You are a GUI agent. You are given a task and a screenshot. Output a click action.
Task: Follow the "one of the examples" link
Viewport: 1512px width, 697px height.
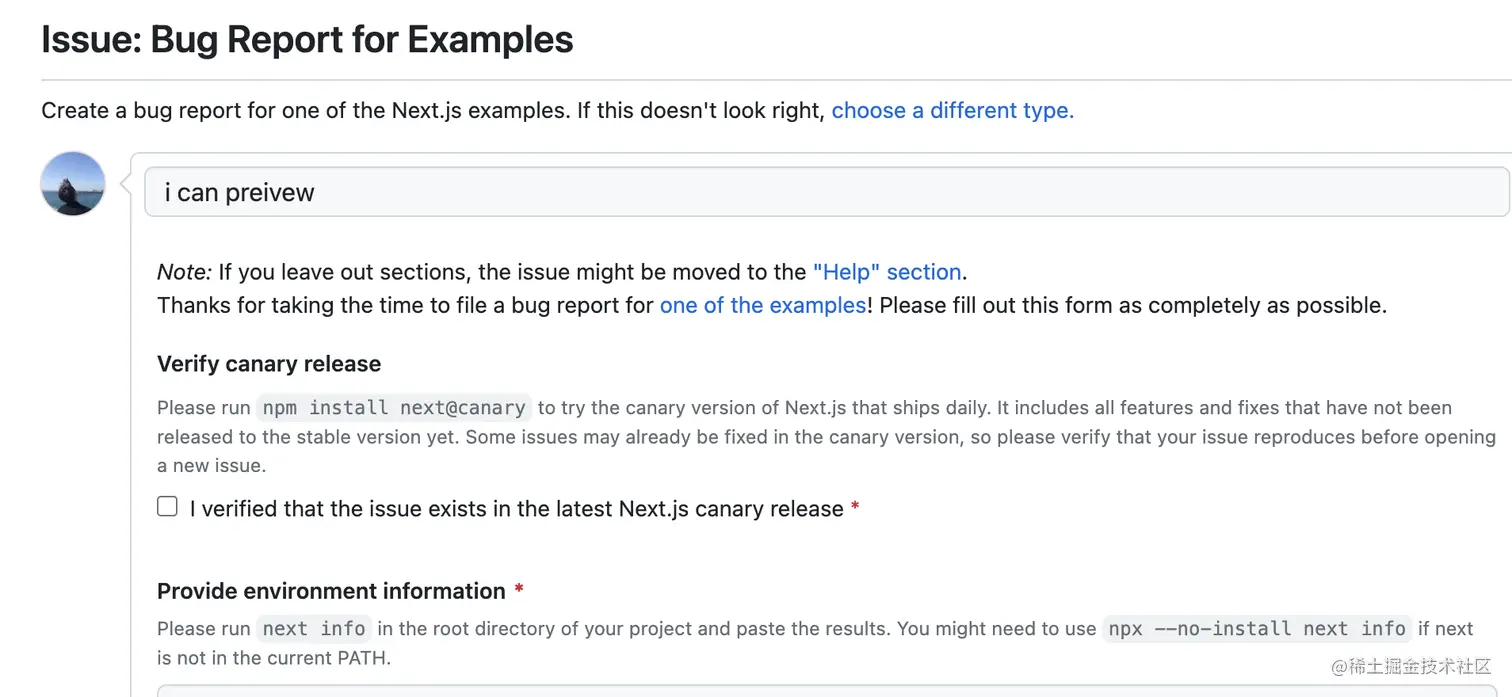762,305
